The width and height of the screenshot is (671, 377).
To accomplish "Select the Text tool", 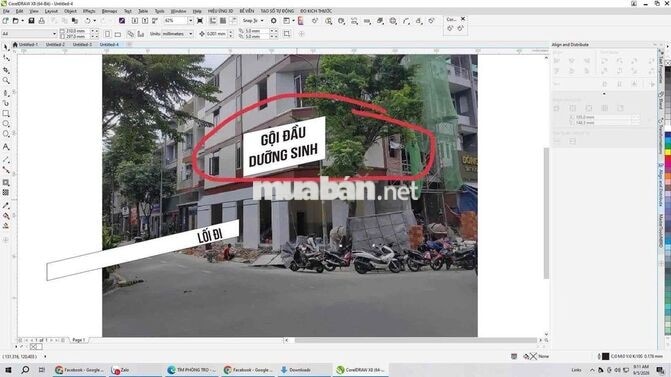I will point(6,147).
